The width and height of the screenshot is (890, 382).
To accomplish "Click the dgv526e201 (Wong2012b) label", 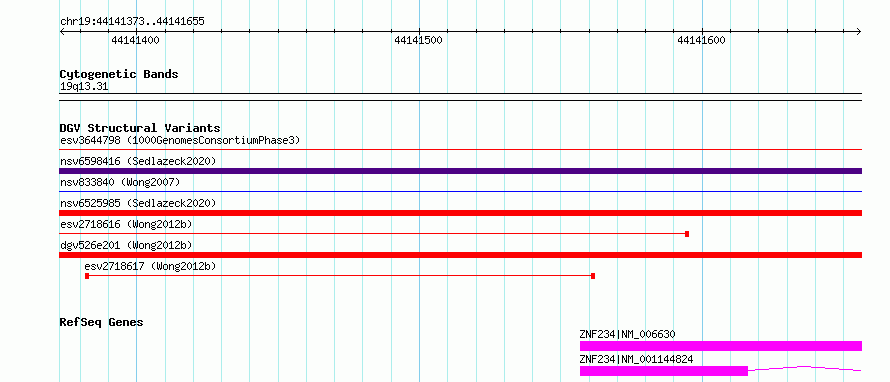I will (126, 245).
